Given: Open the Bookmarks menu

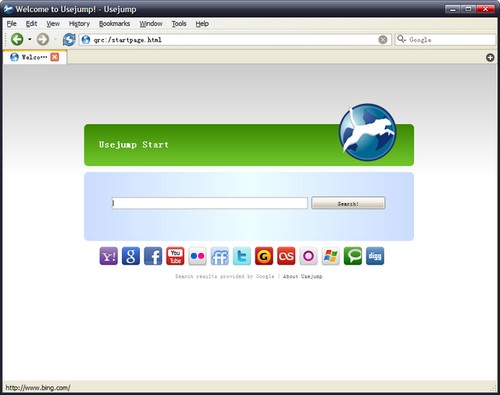Looking at the screenshot, I should click(114, 24).
